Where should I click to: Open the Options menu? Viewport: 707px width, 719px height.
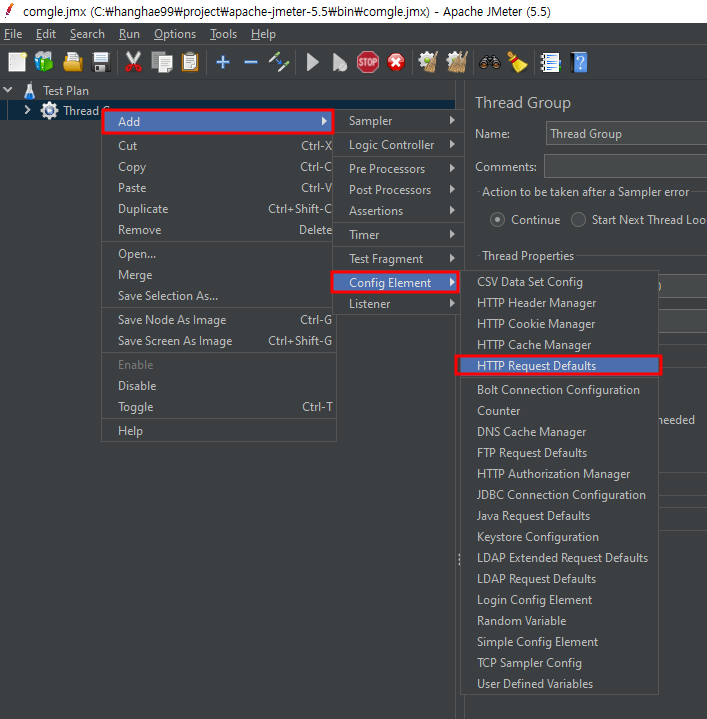point(175,34)
